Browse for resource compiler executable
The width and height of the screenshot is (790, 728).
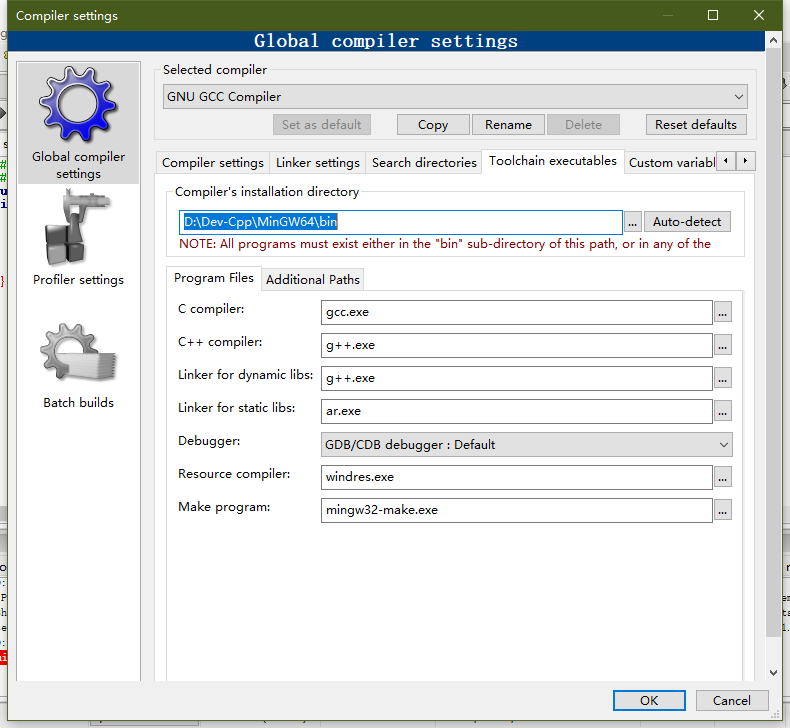click(x=722, y=477)
